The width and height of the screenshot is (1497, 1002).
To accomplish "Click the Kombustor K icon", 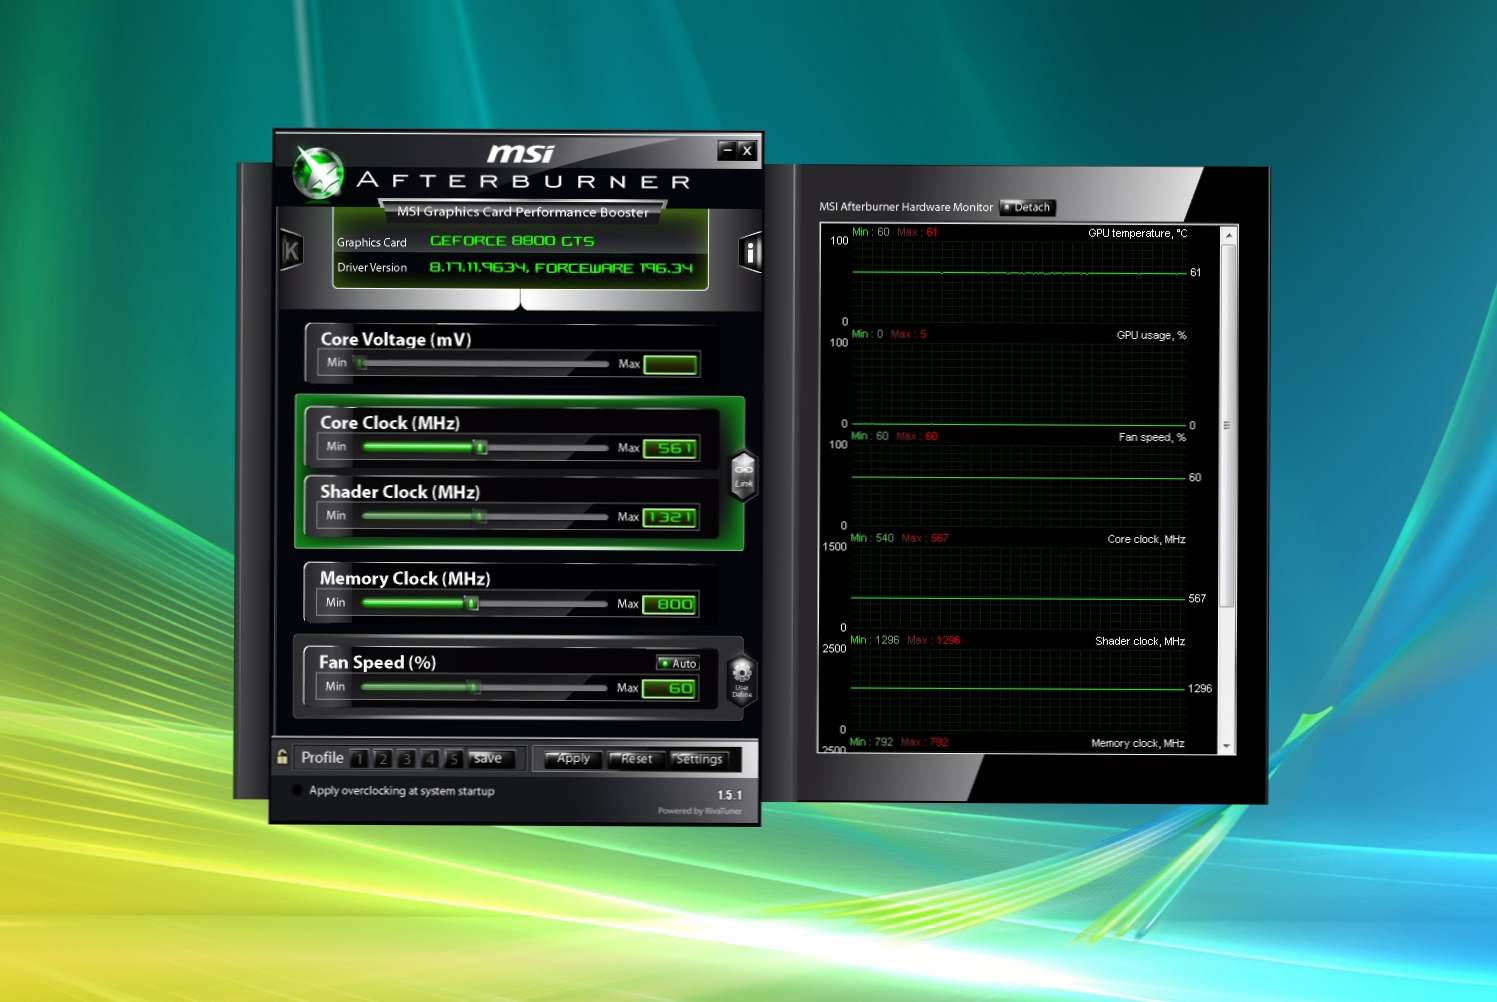I will [291, 250].
